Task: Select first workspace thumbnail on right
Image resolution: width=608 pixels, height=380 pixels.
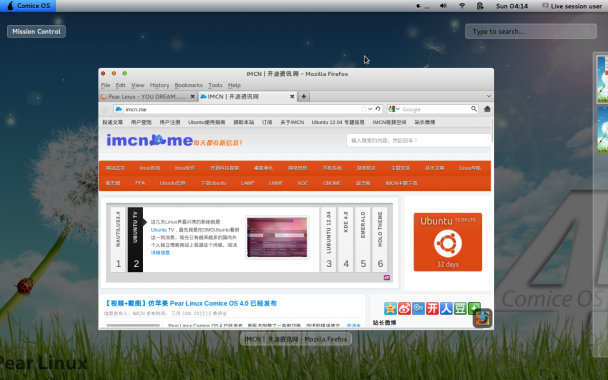Action: (602, 79)
